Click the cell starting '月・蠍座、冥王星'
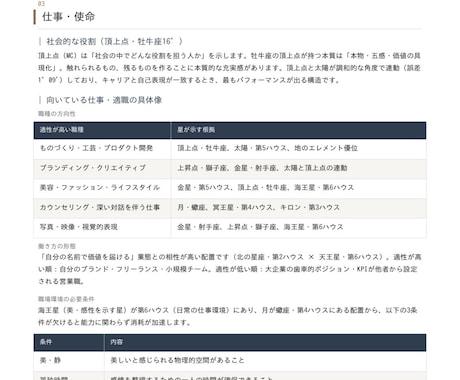 coord(298,207)
